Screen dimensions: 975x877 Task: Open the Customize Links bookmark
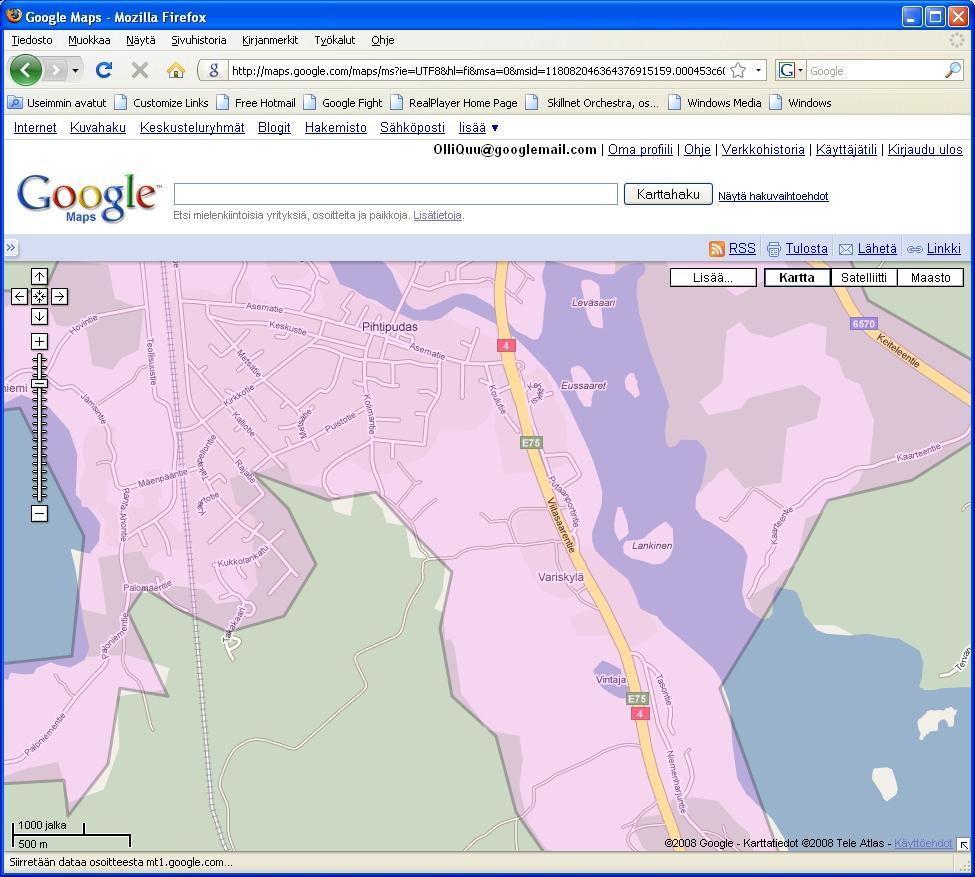162,103
